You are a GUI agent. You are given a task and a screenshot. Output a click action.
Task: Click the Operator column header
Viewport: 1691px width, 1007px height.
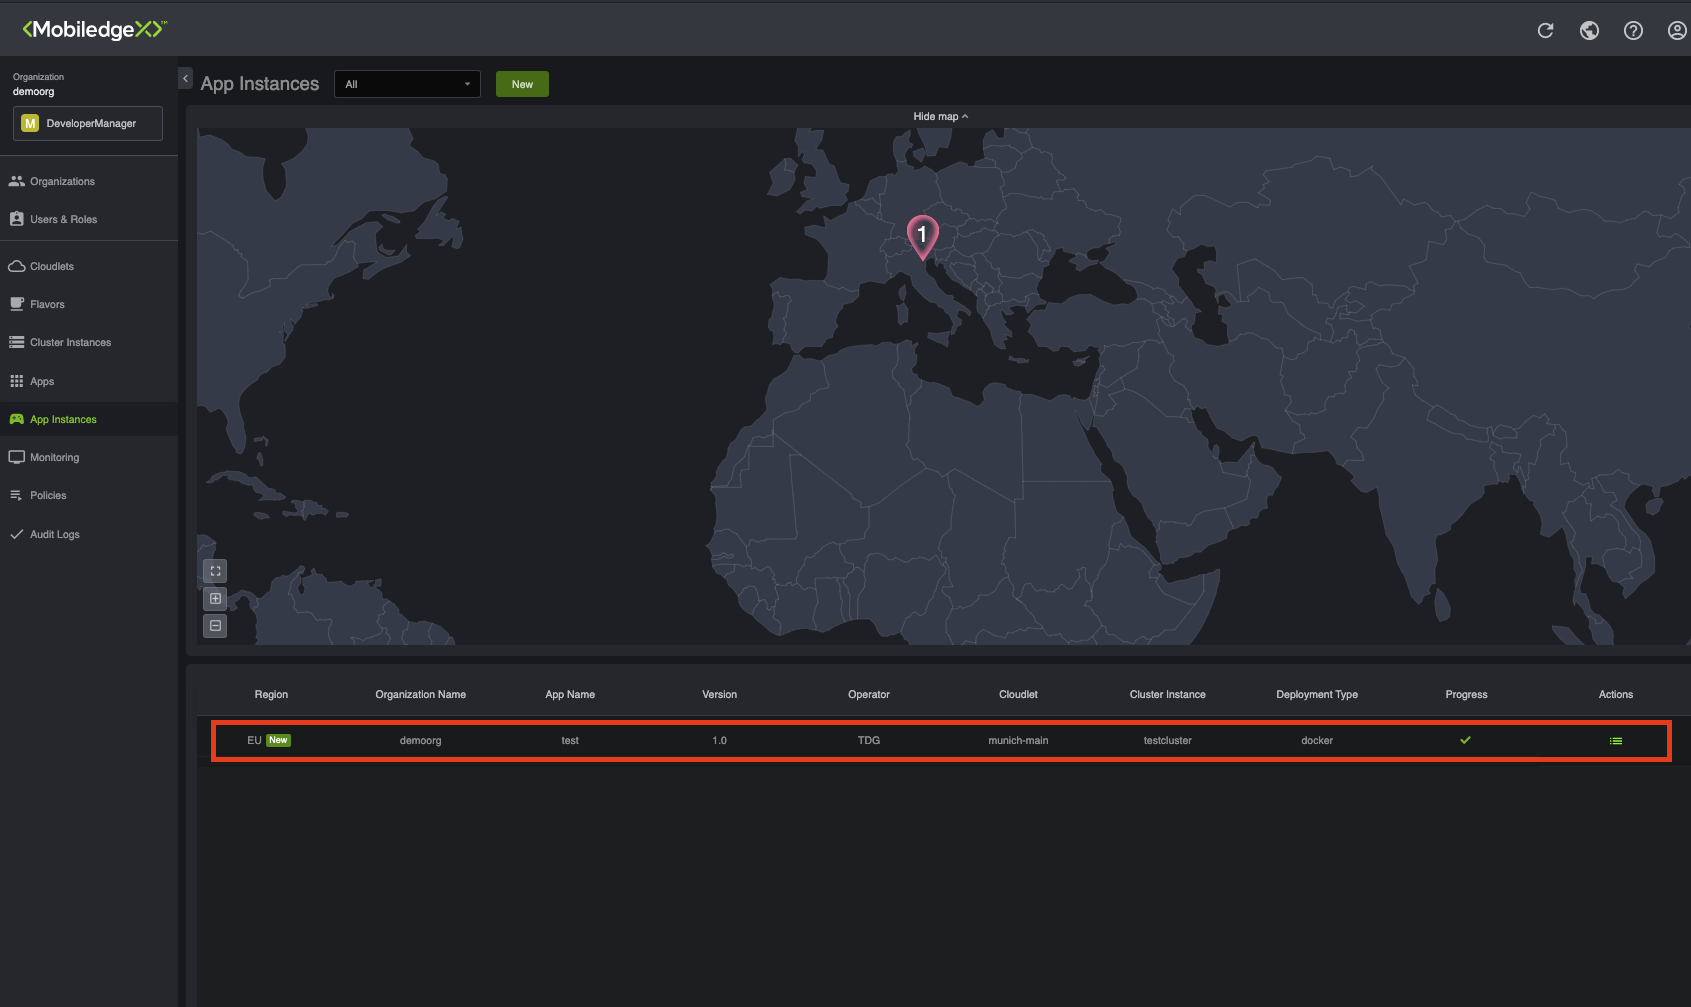pyautogui.click(x=869, y=694)
